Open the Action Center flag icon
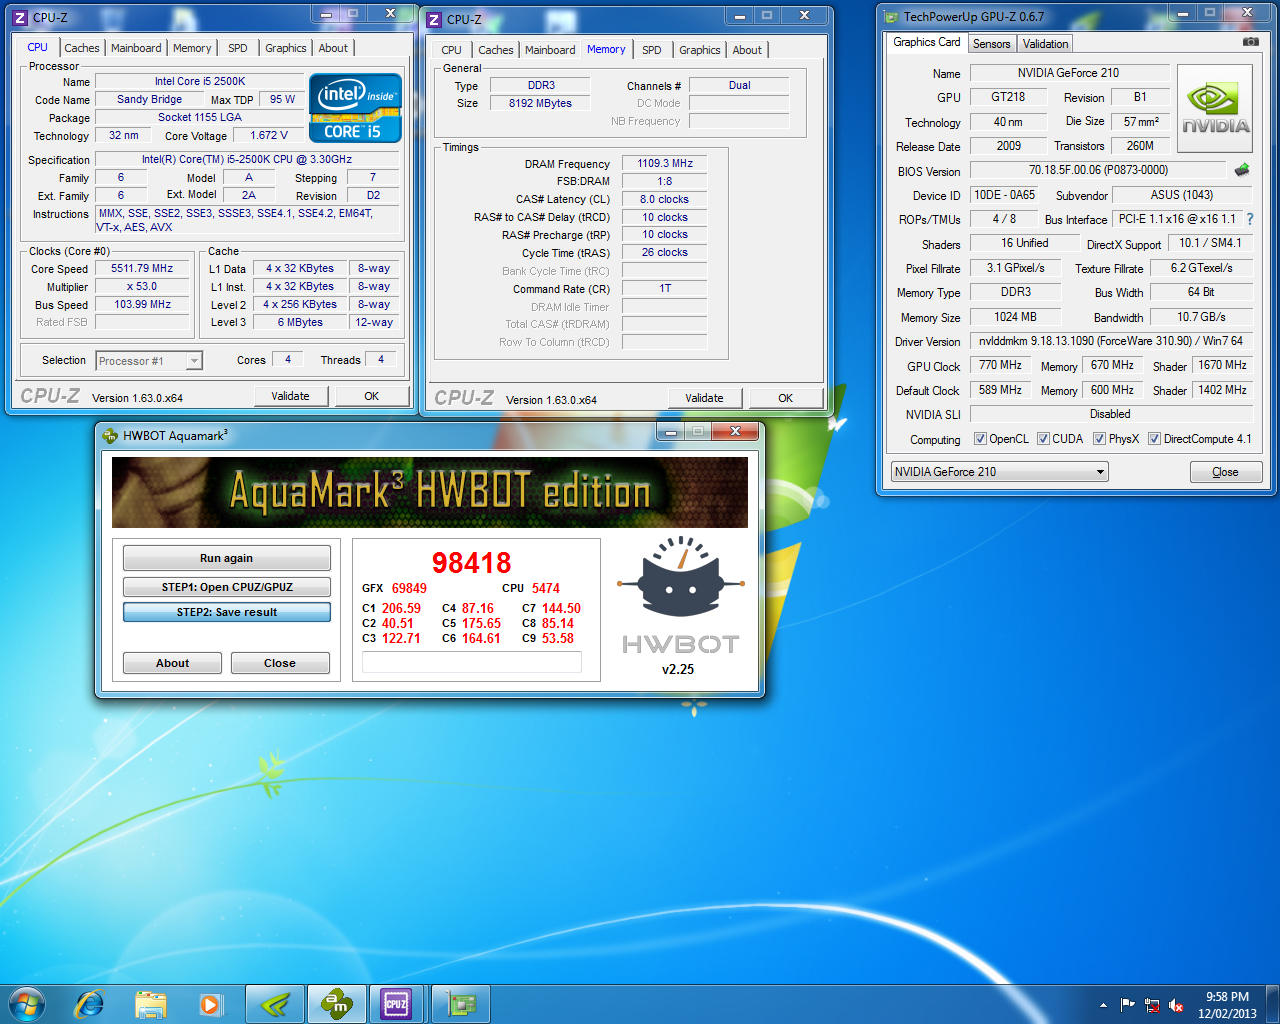 pos(1127,1005)
